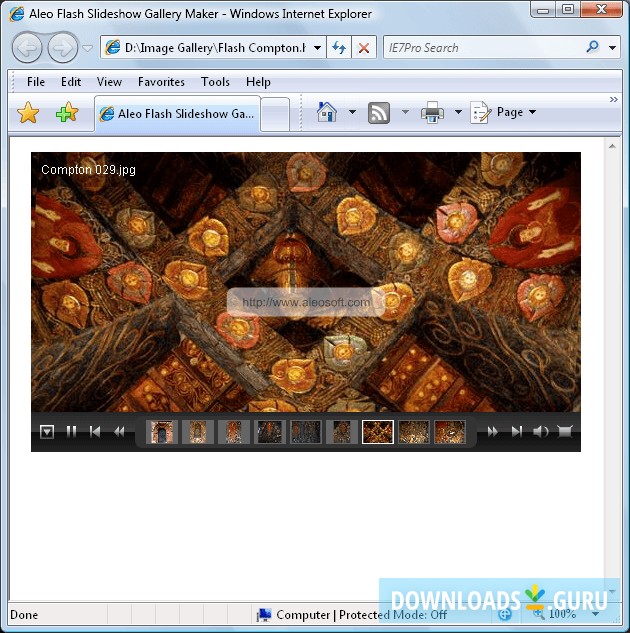Click Add to Favorites star-plus icon

[67, 112]
